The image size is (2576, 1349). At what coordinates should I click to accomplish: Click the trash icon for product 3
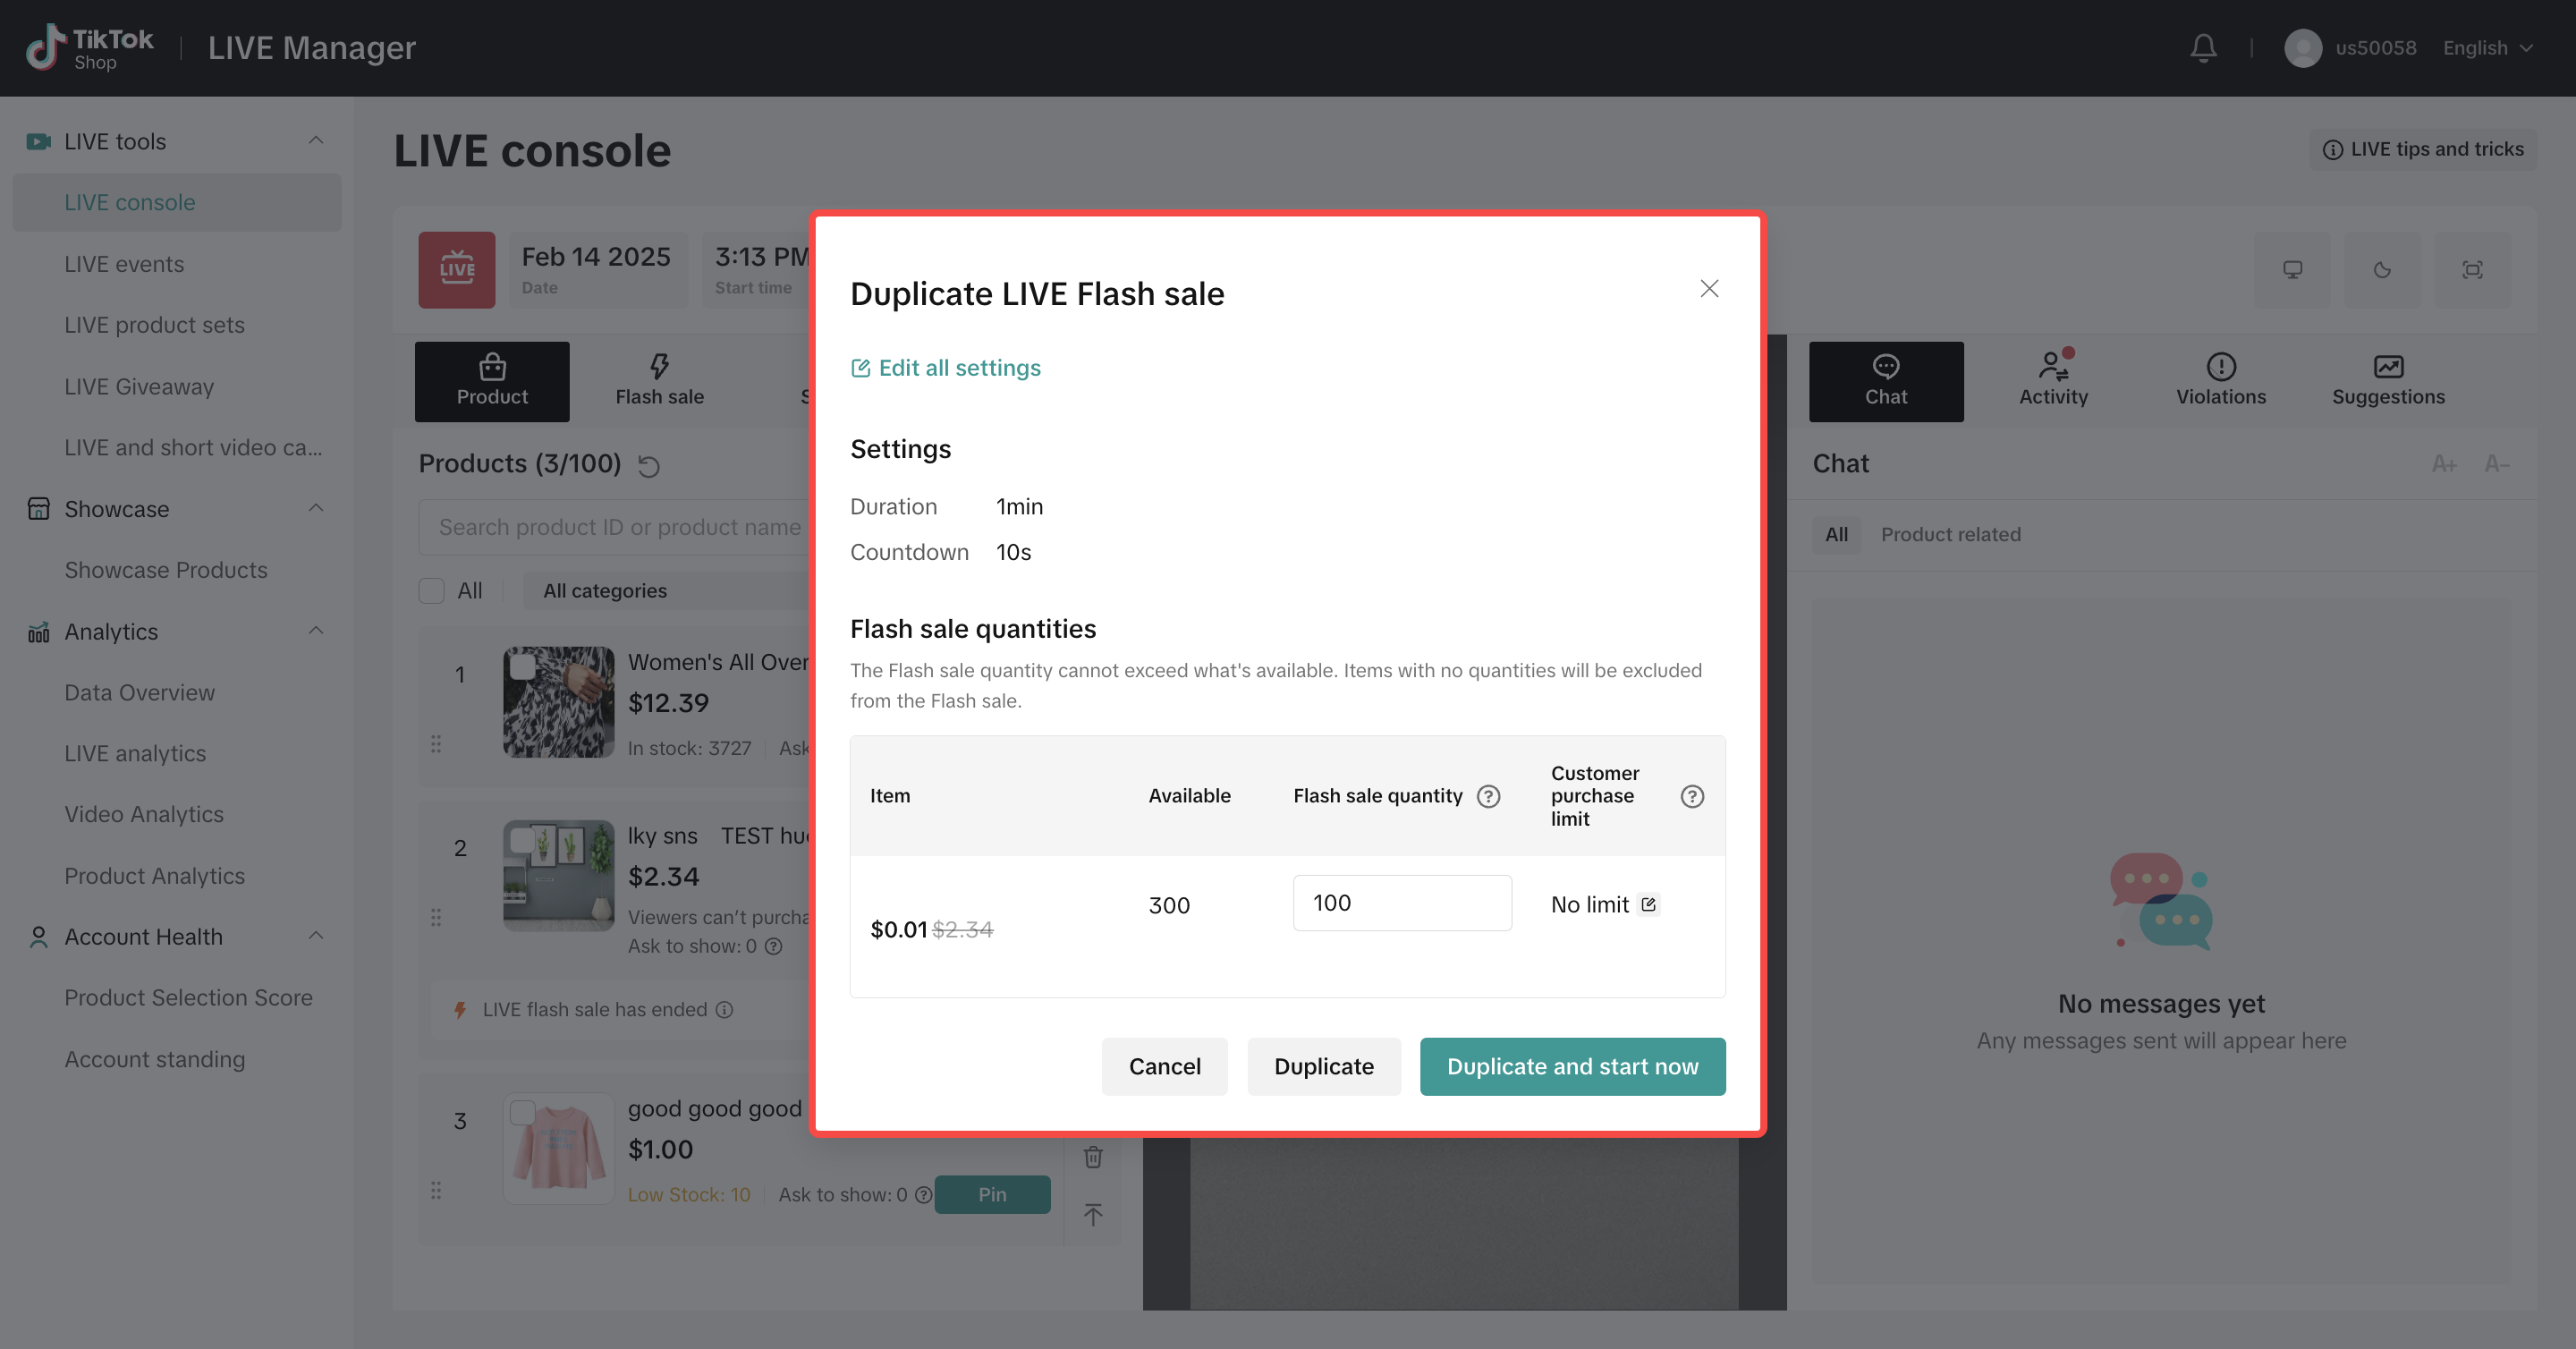click(1093, 1157)
